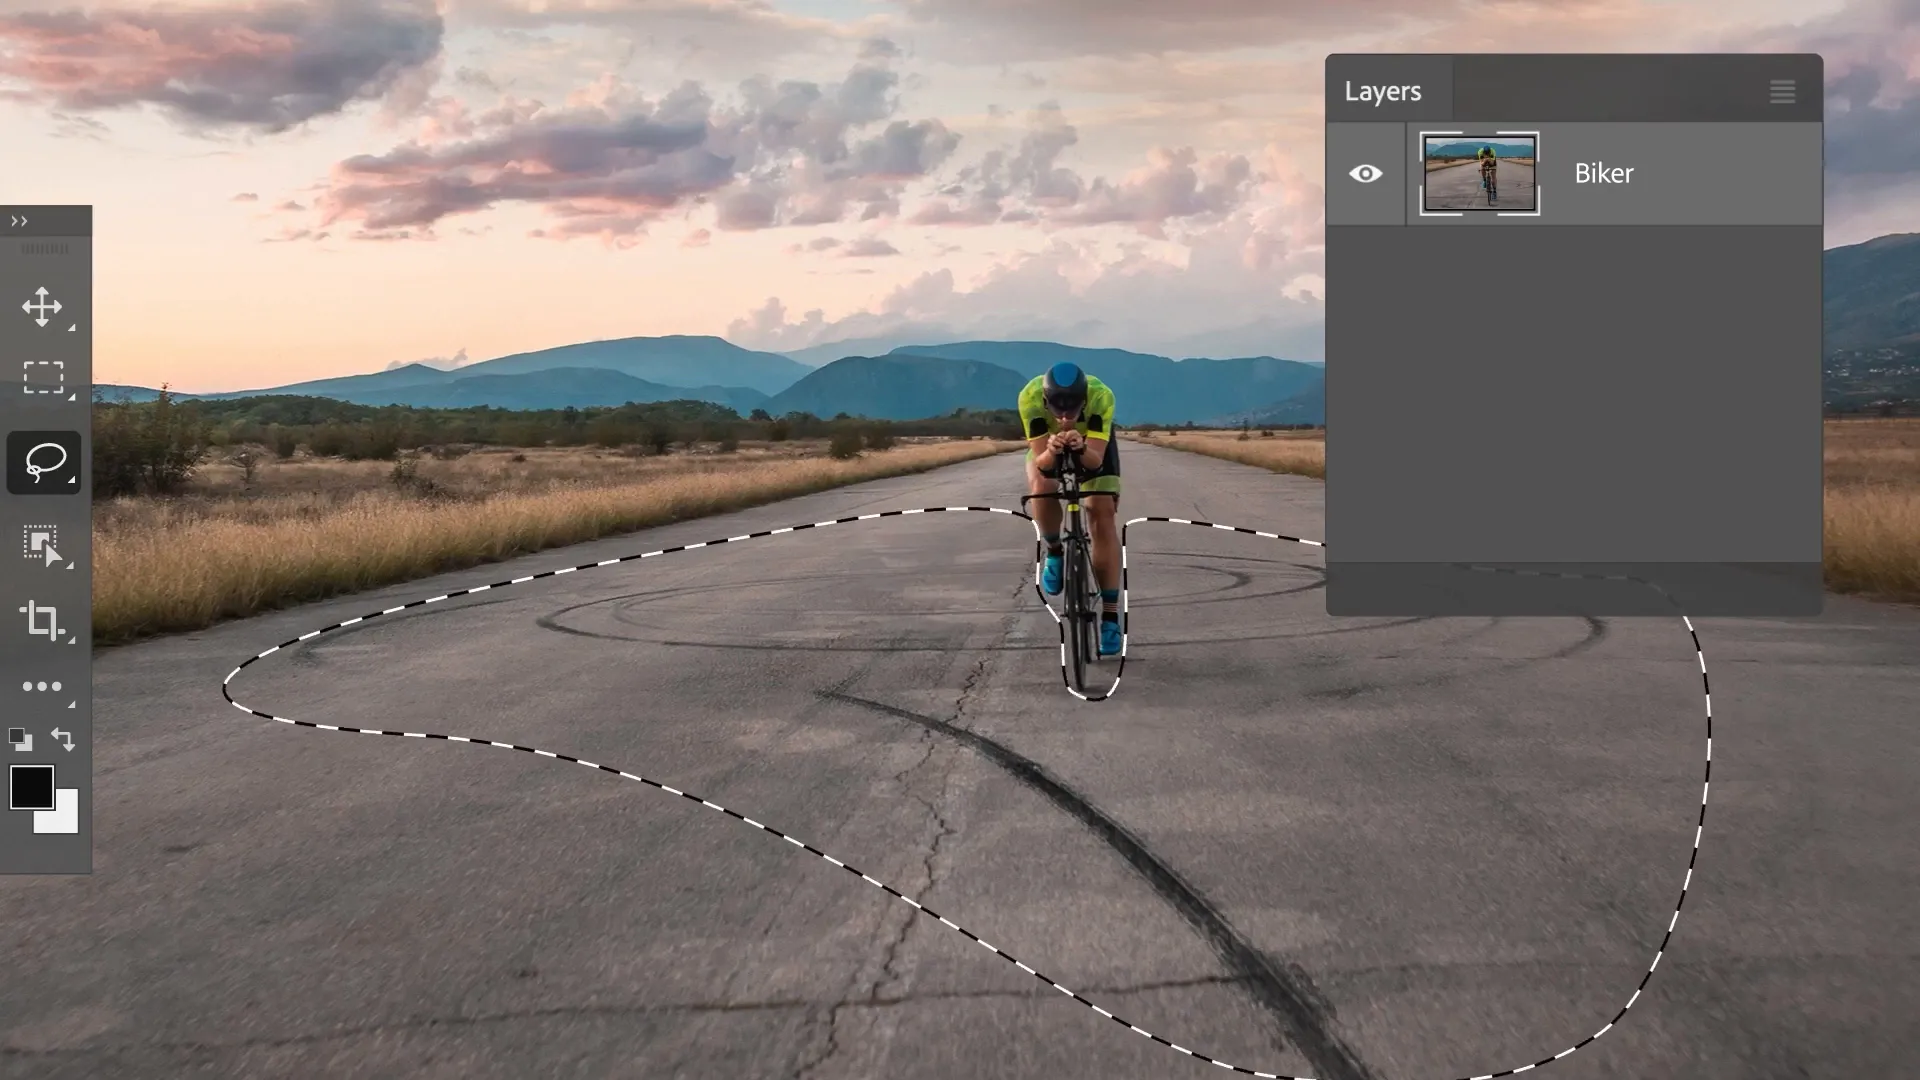Open the Crop tool flyout triangle

71,640
